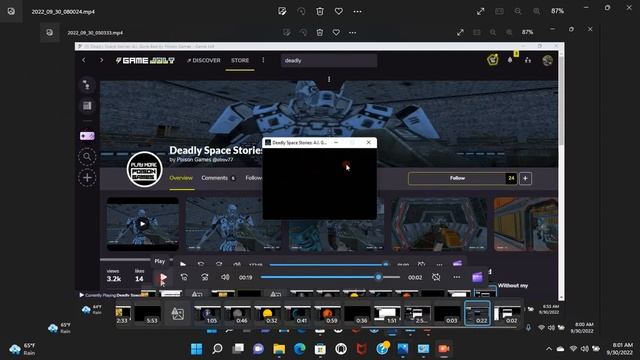640x360 pixels.
Task: Open the Game Jolt user avatar menu
Action: 548,60
